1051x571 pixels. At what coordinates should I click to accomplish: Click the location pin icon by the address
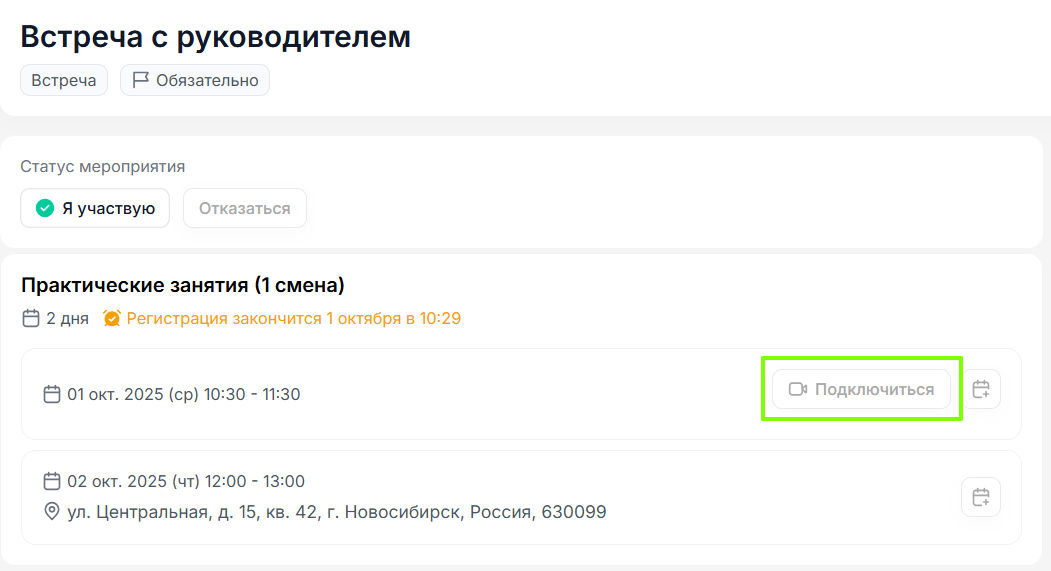(x=52, y=512)
